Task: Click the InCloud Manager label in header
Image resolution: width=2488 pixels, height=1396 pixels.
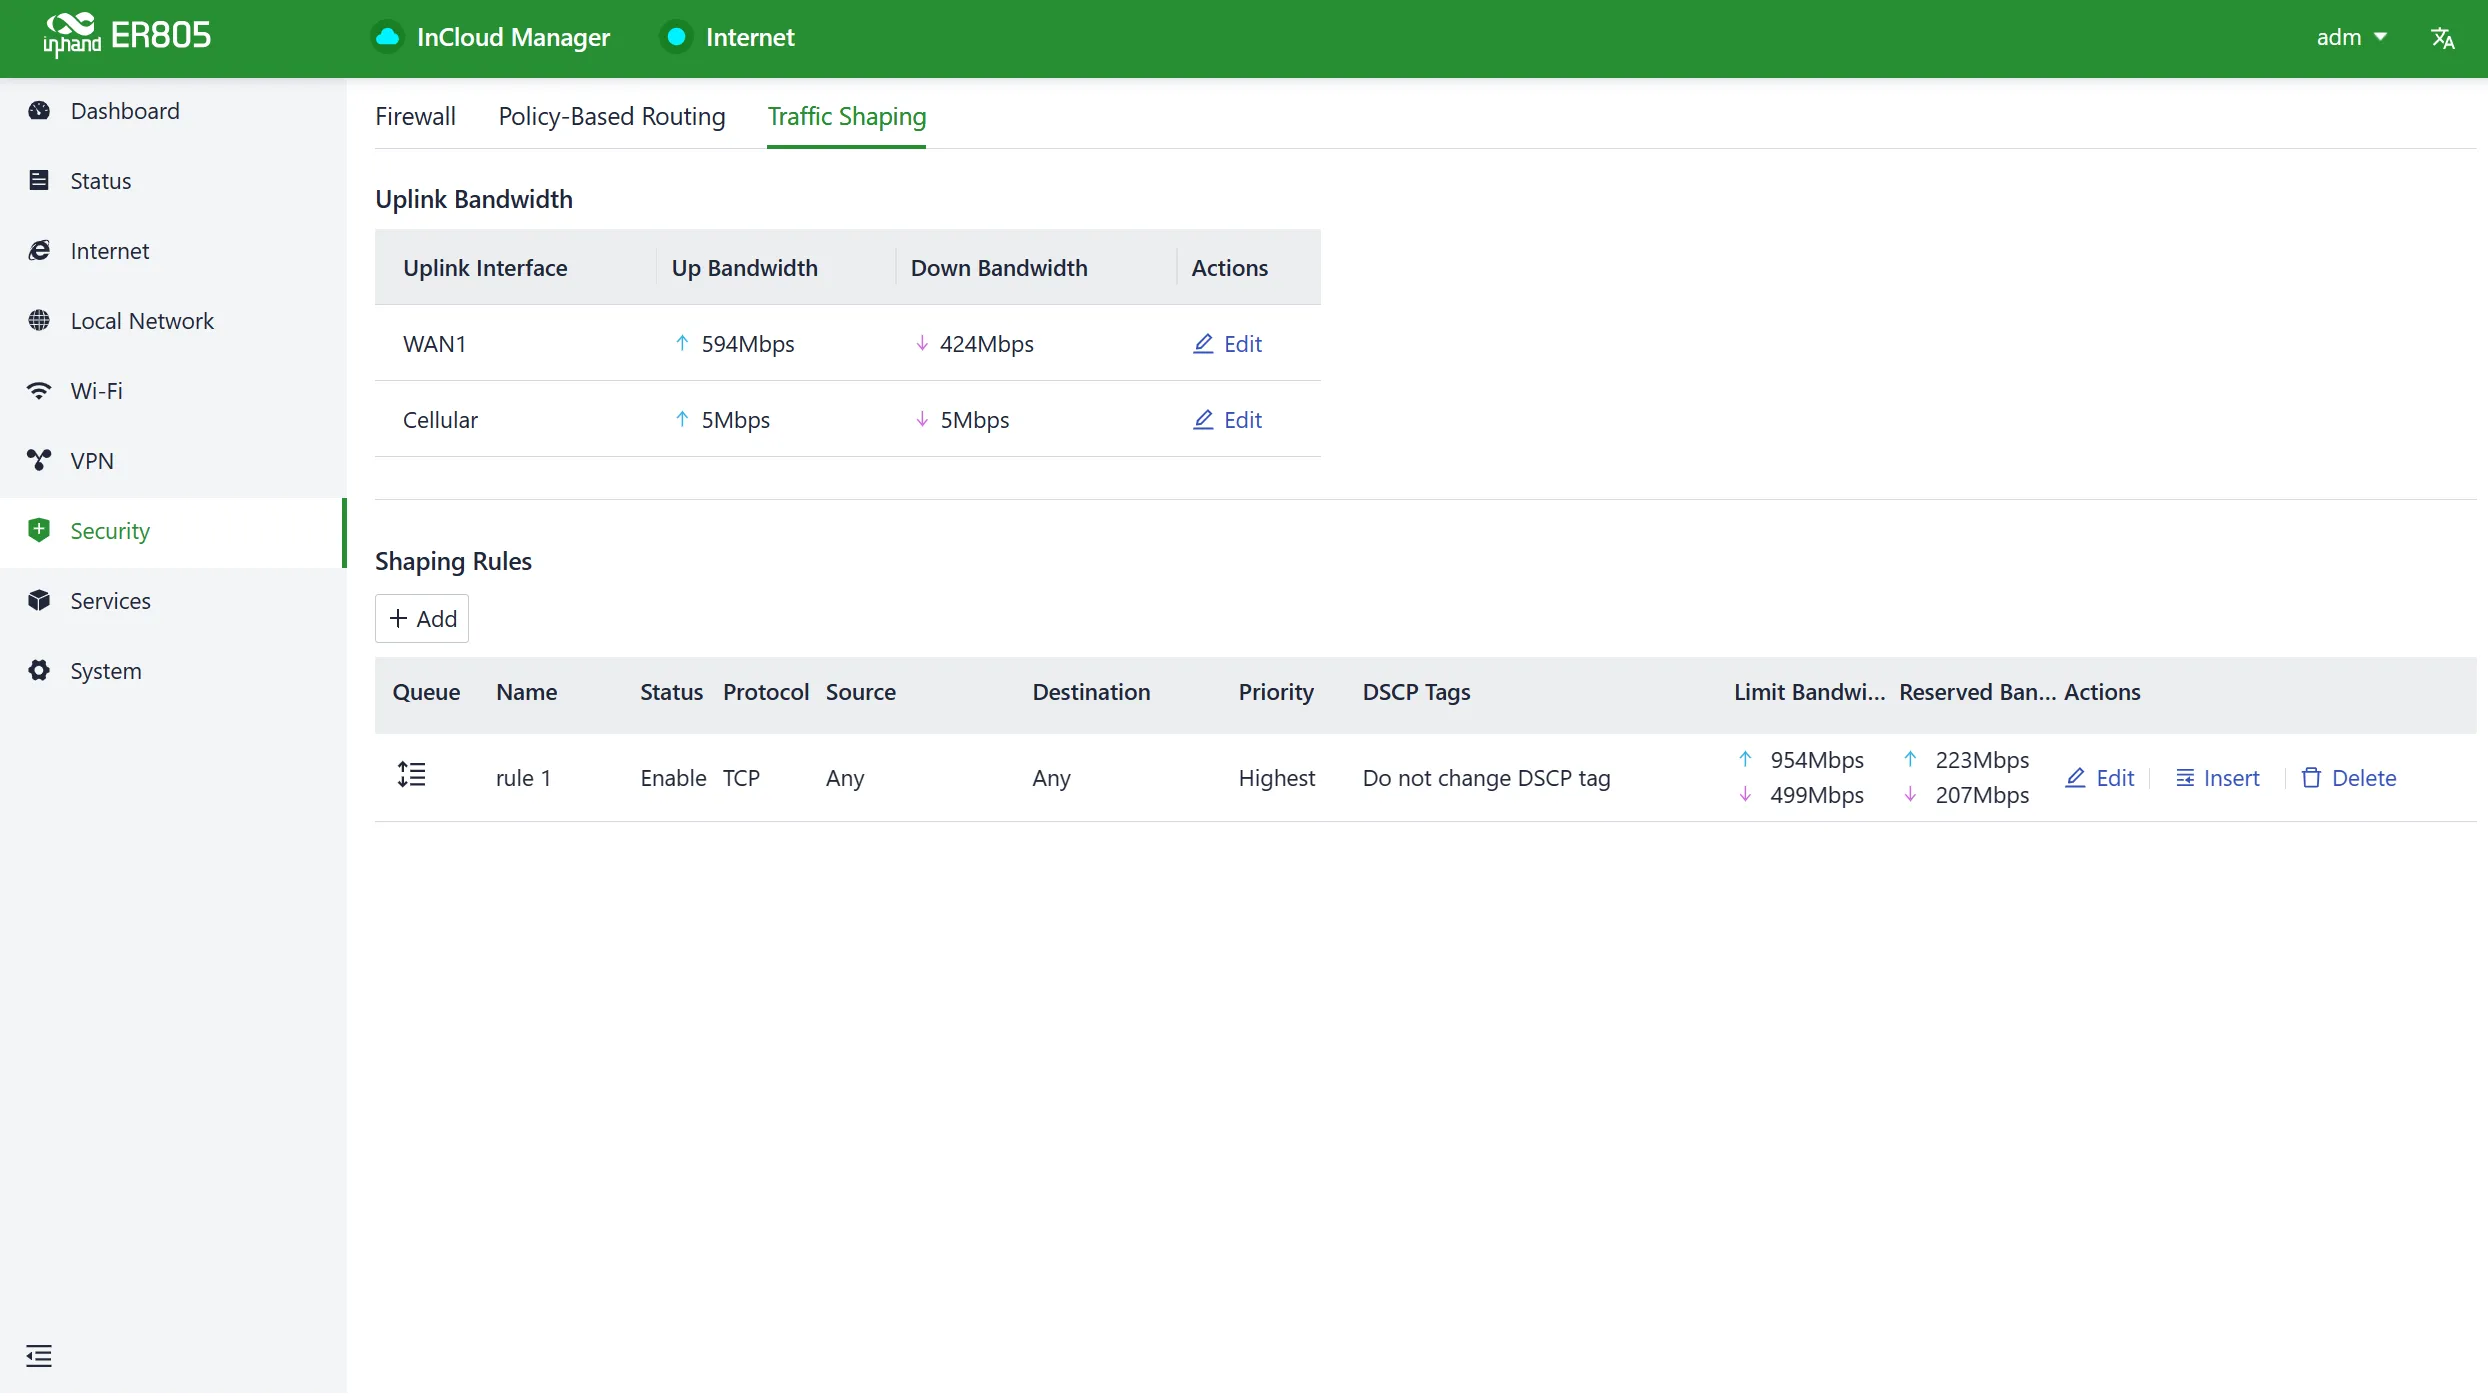Action: (x=513, y=37)
